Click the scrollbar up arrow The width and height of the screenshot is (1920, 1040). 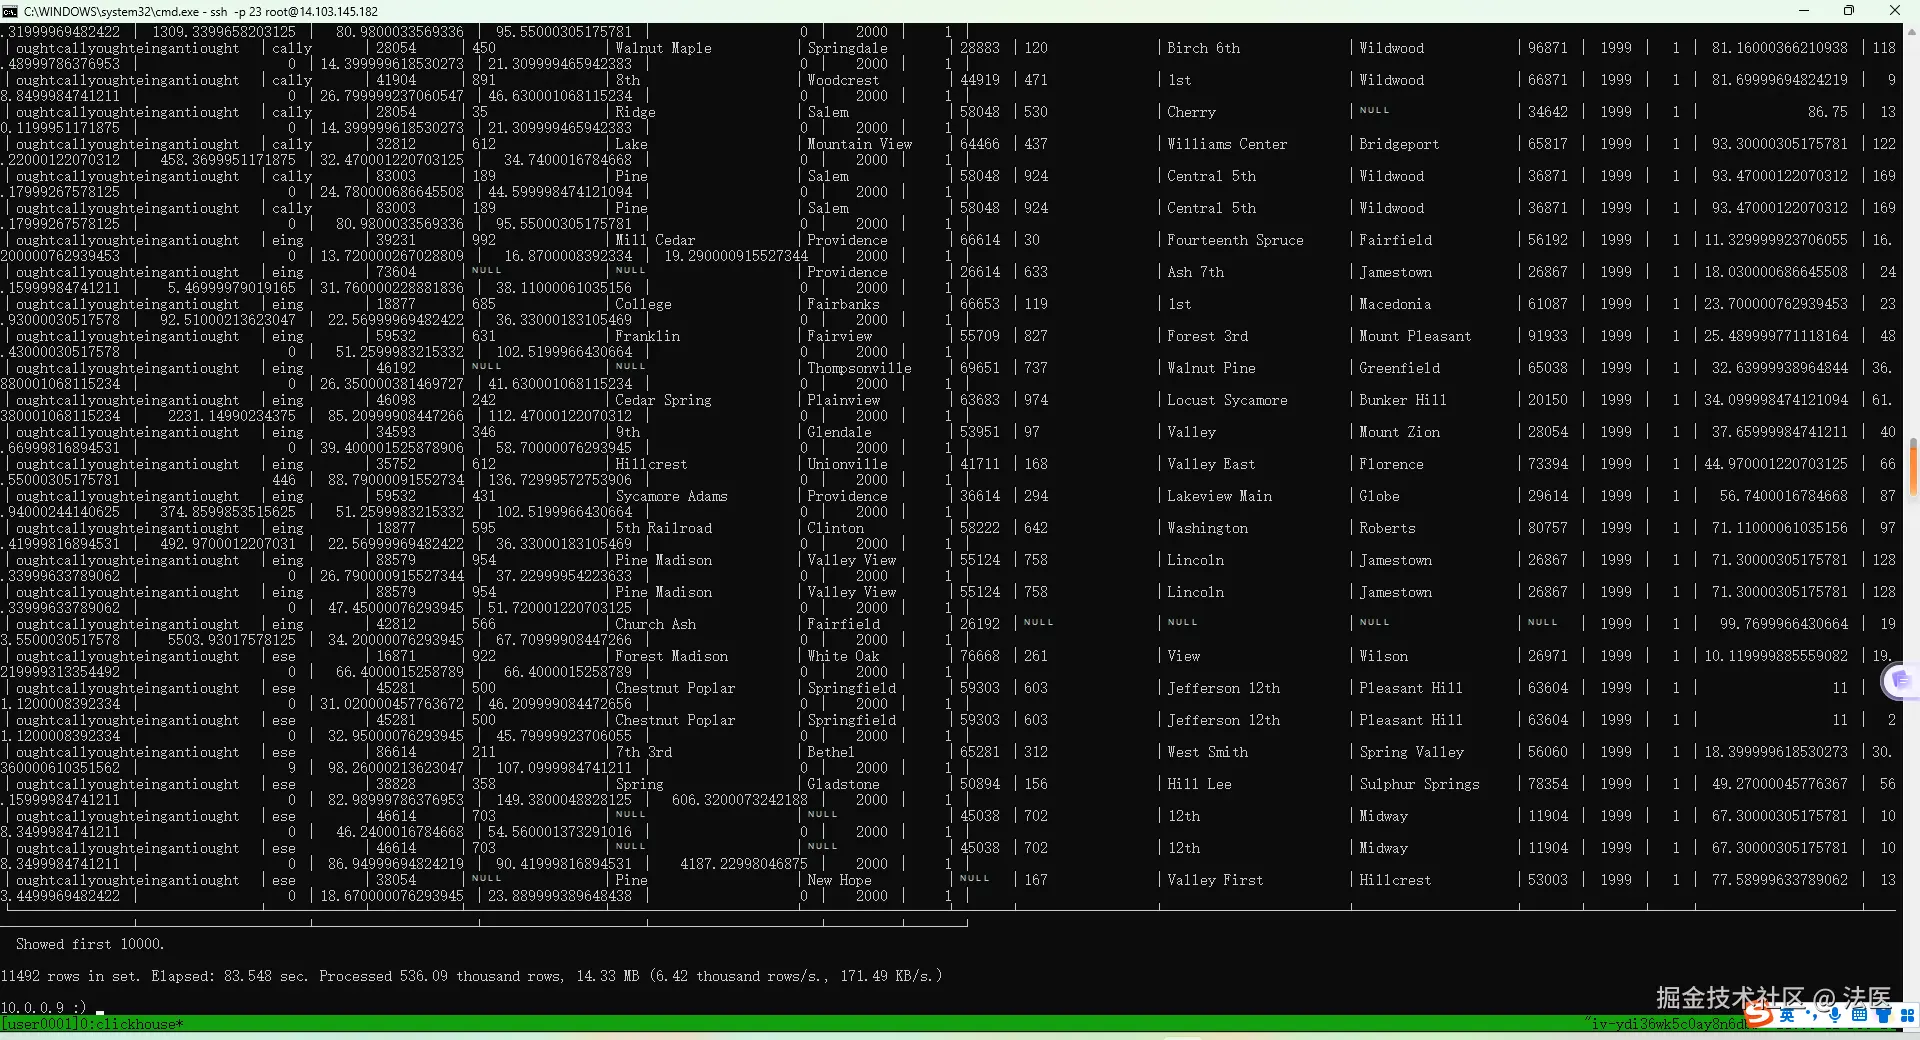tap(1912, 32)
